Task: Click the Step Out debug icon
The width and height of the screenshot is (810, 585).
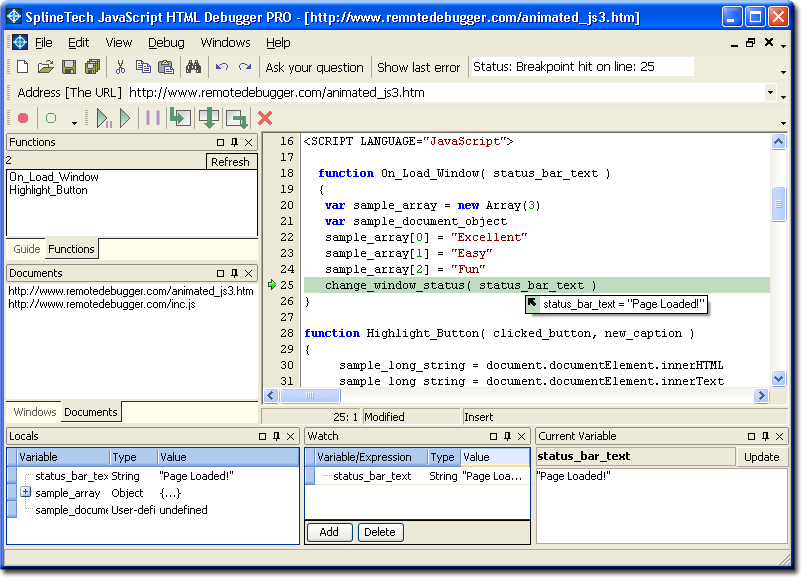Action: pos(237,118)
